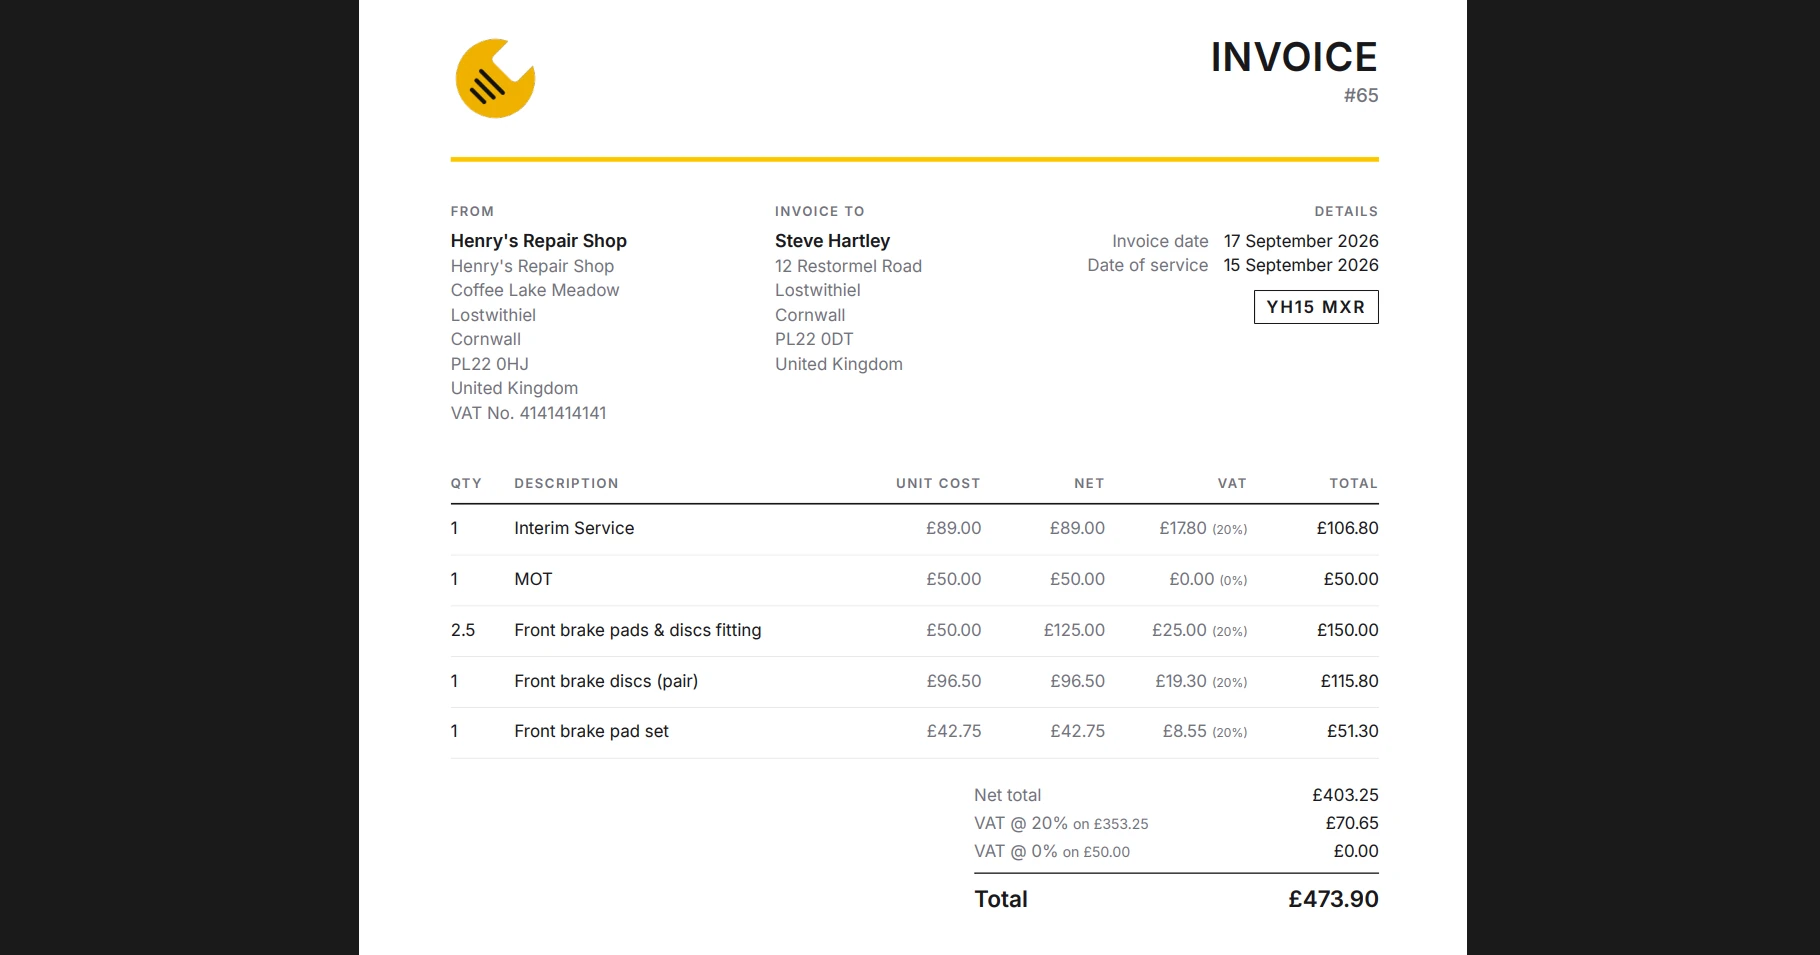
Task: Select the invoice number #65
Action: click(1361, 95)
